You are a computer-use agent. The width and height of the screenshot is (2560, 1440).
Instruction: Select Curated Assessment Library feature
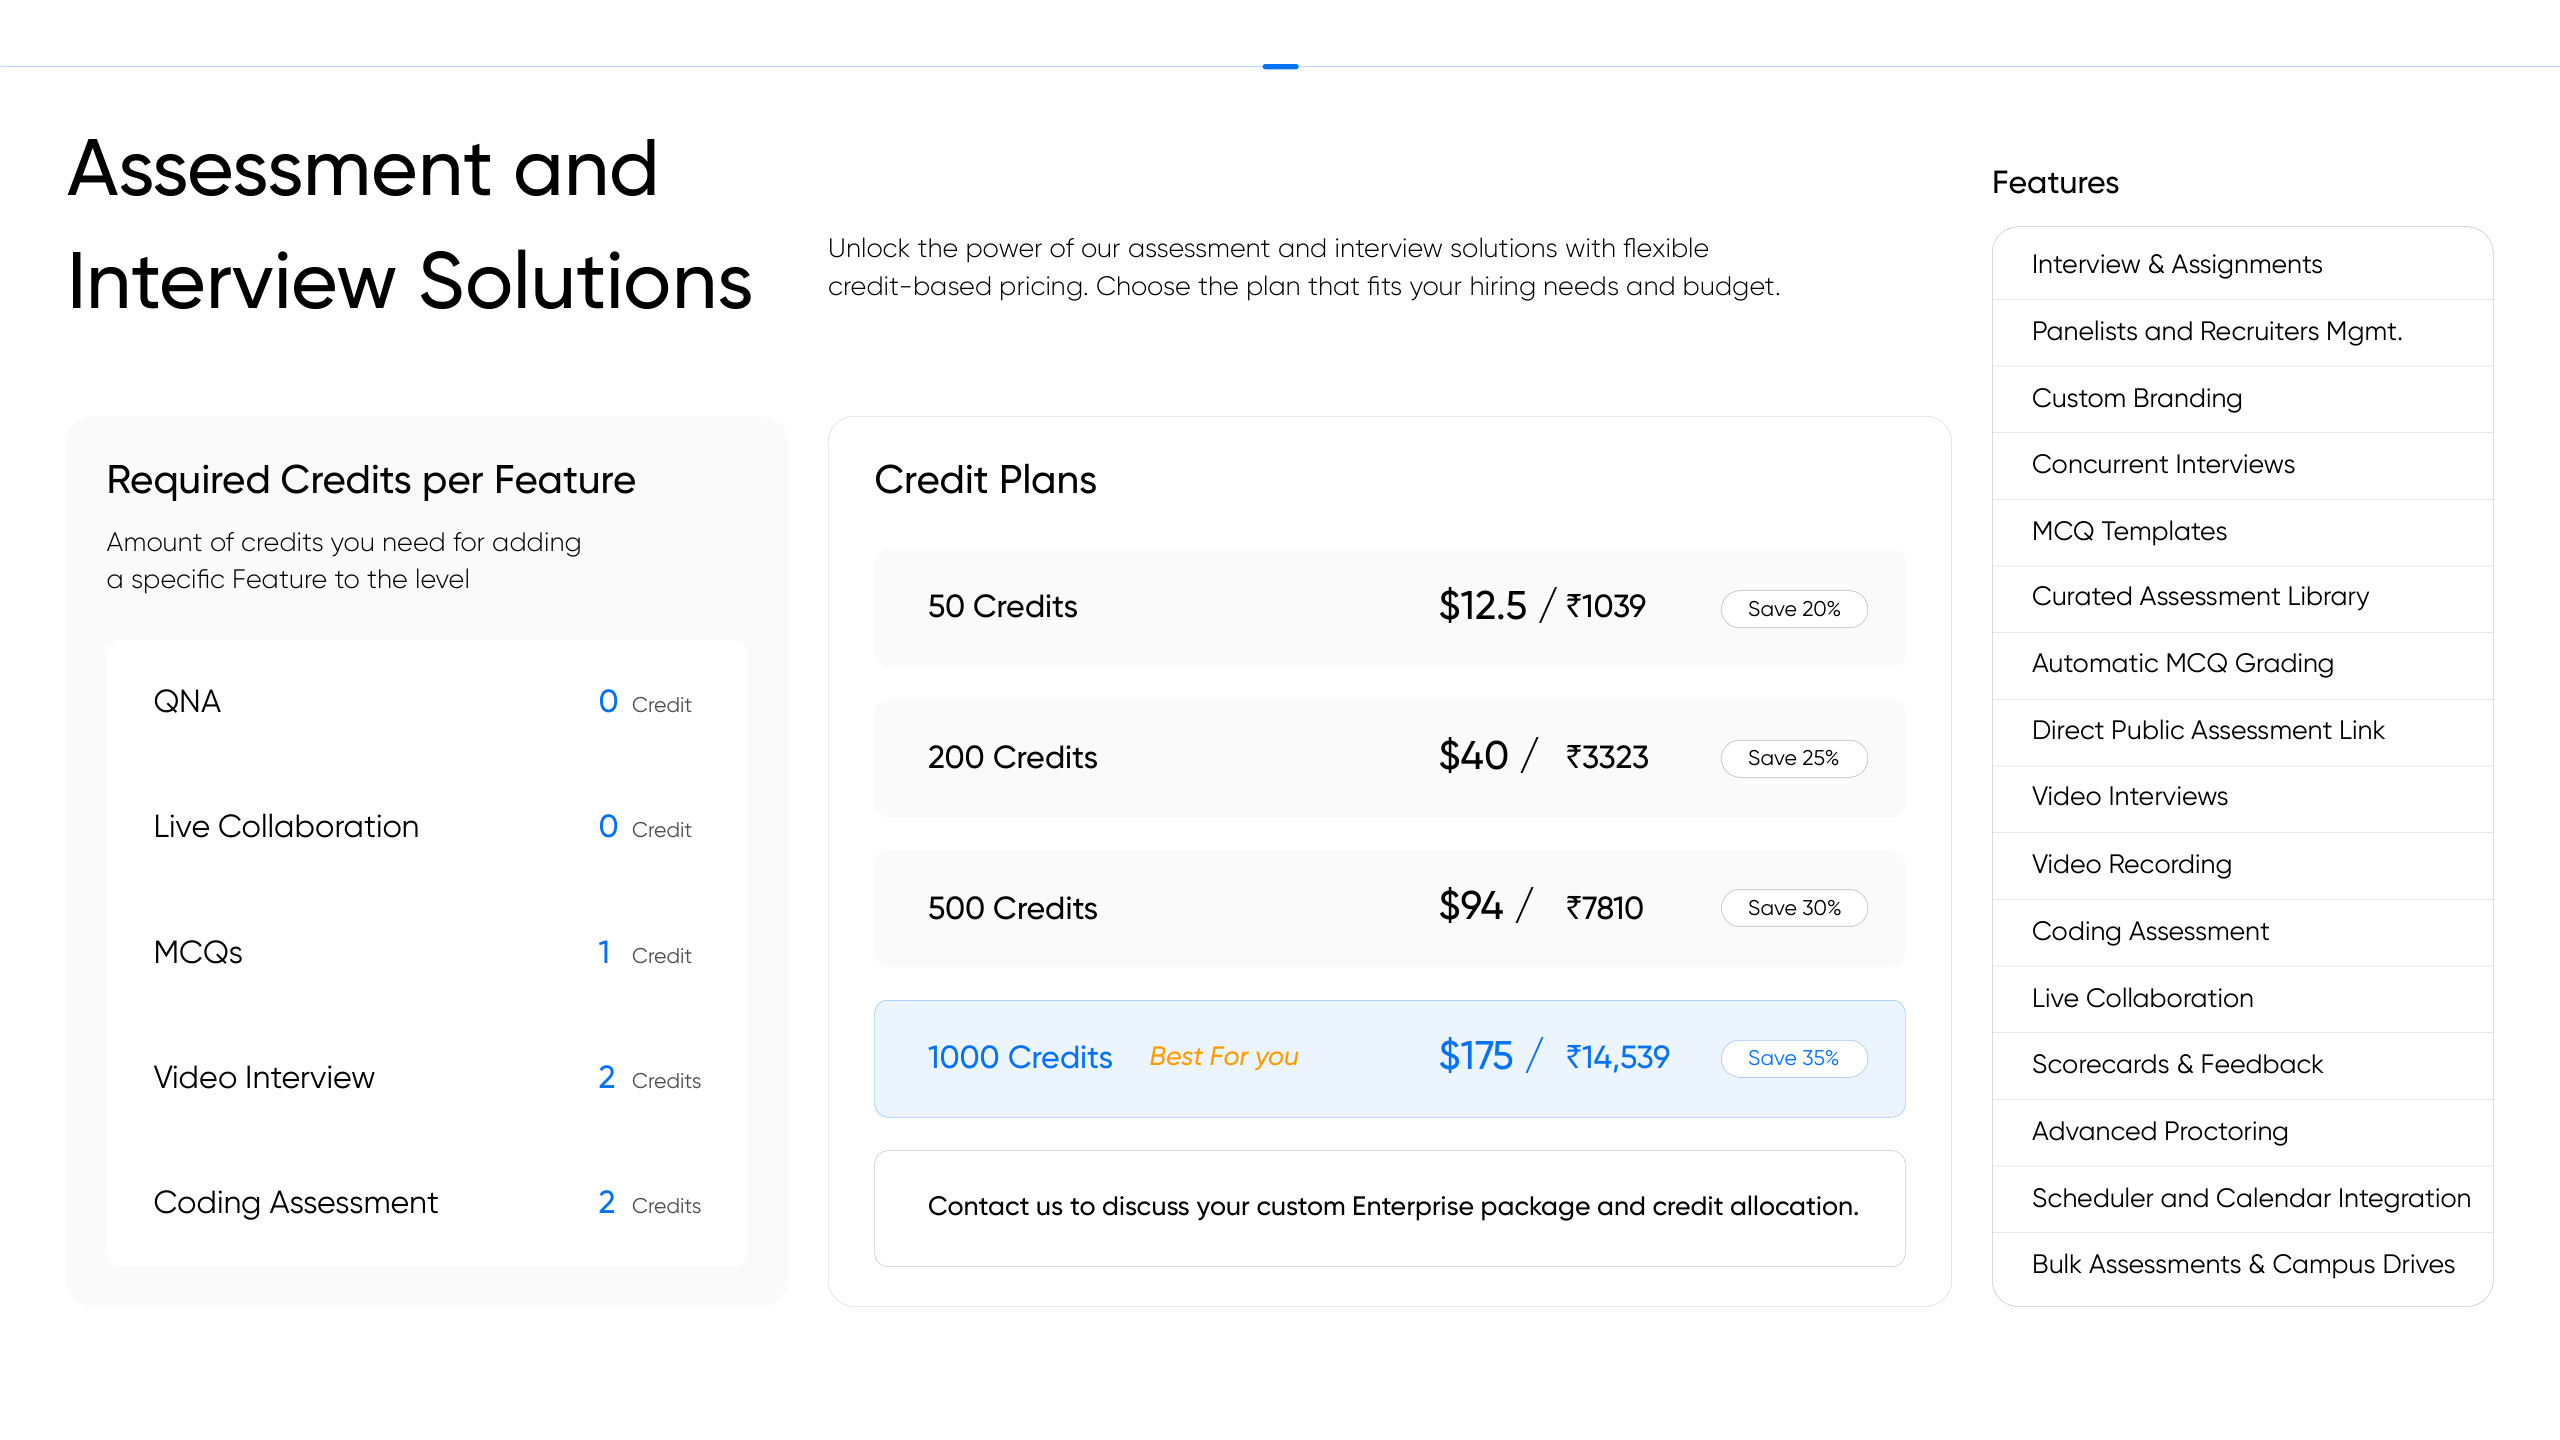[x=2242, y=598]
